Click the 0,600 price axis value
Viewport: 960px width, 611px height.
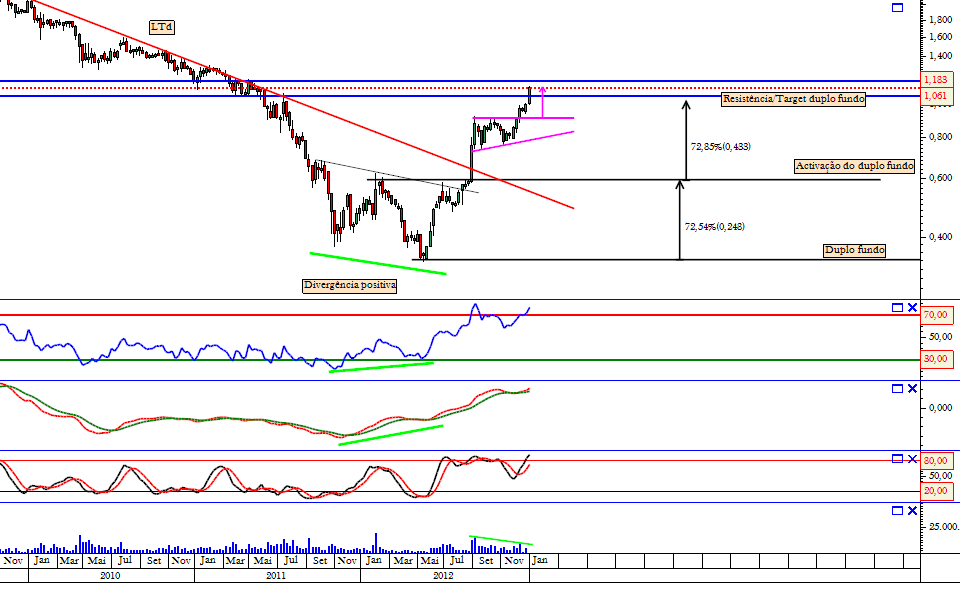940,178
